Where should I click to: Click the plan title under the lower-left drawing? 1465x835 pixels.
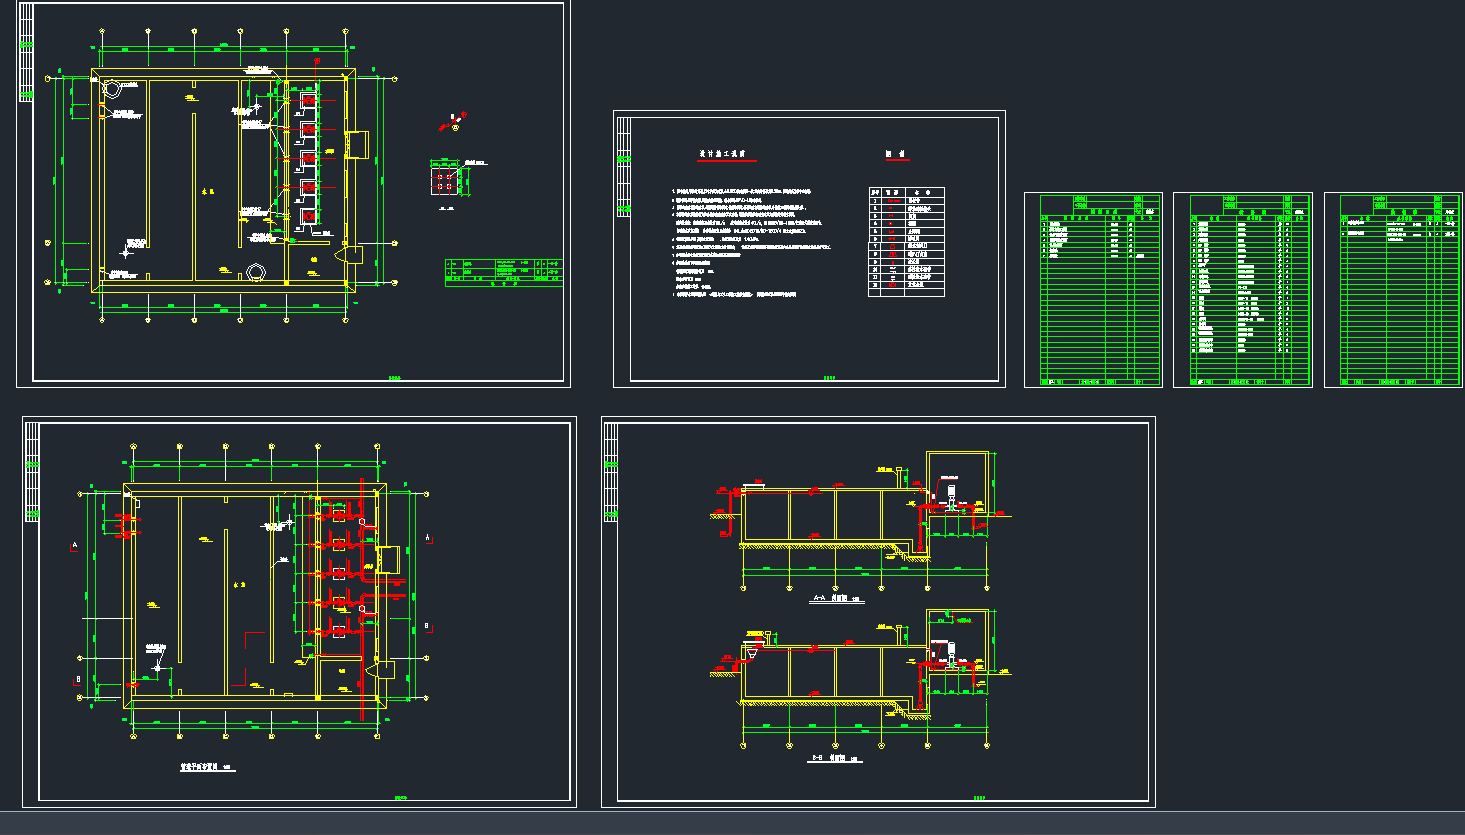tap(205, 768)
